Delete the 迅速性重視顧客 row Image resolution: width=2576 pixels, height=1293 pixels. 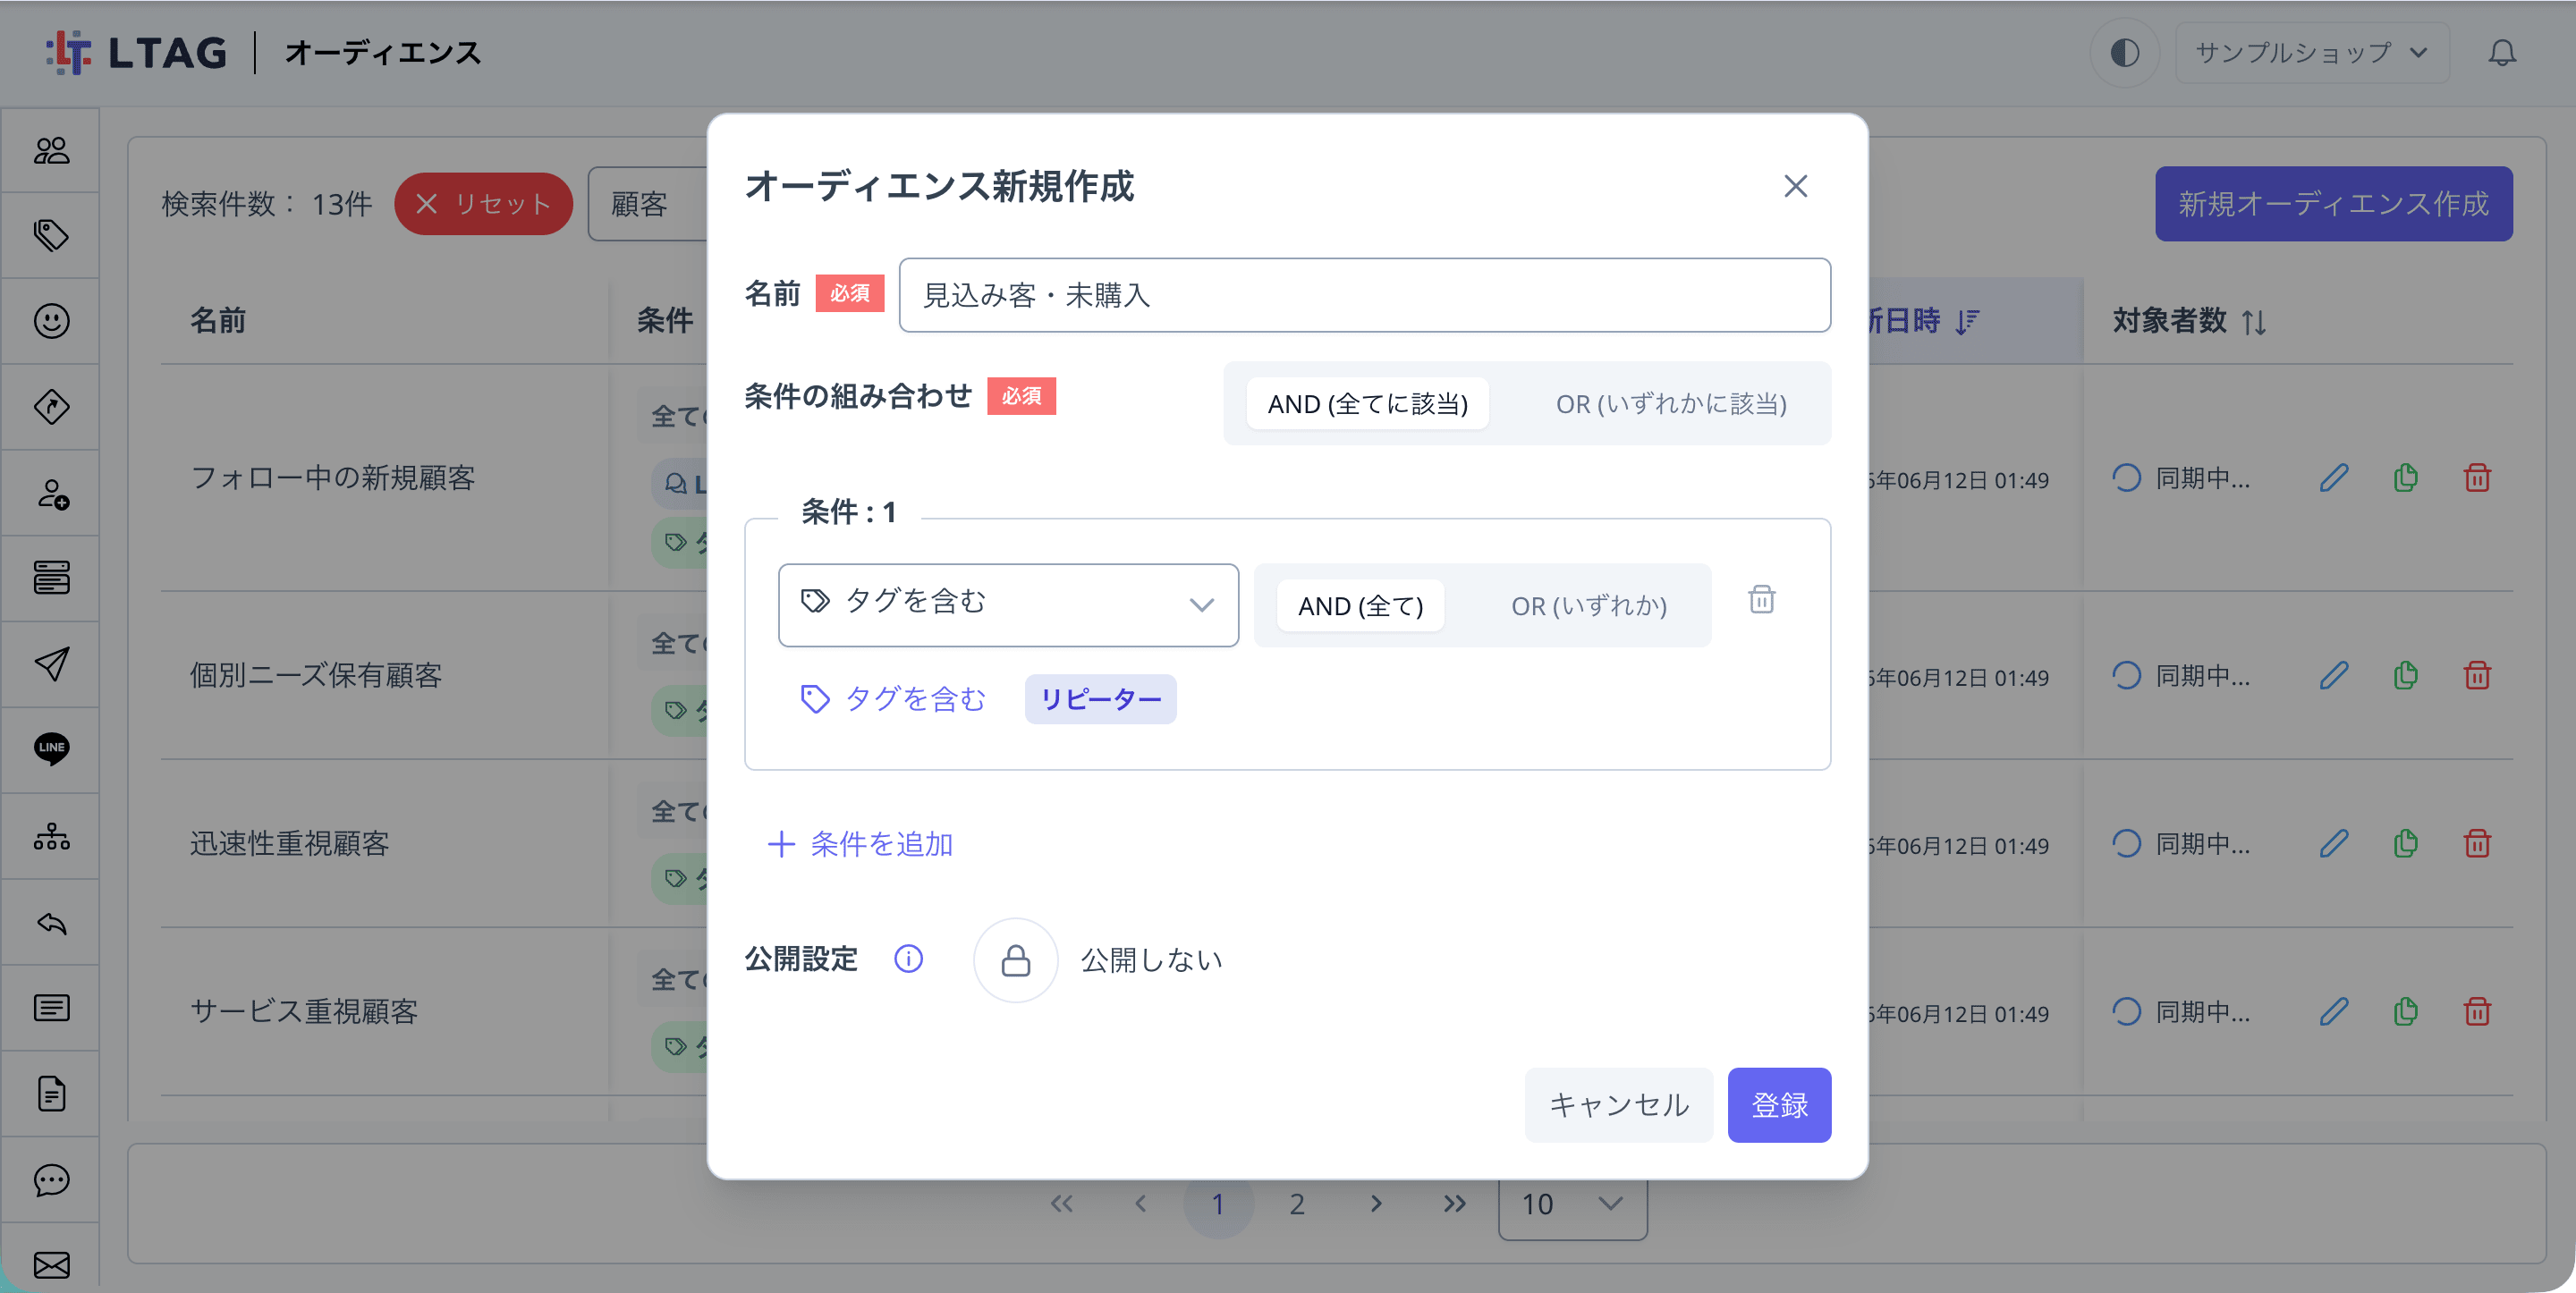2477,844
